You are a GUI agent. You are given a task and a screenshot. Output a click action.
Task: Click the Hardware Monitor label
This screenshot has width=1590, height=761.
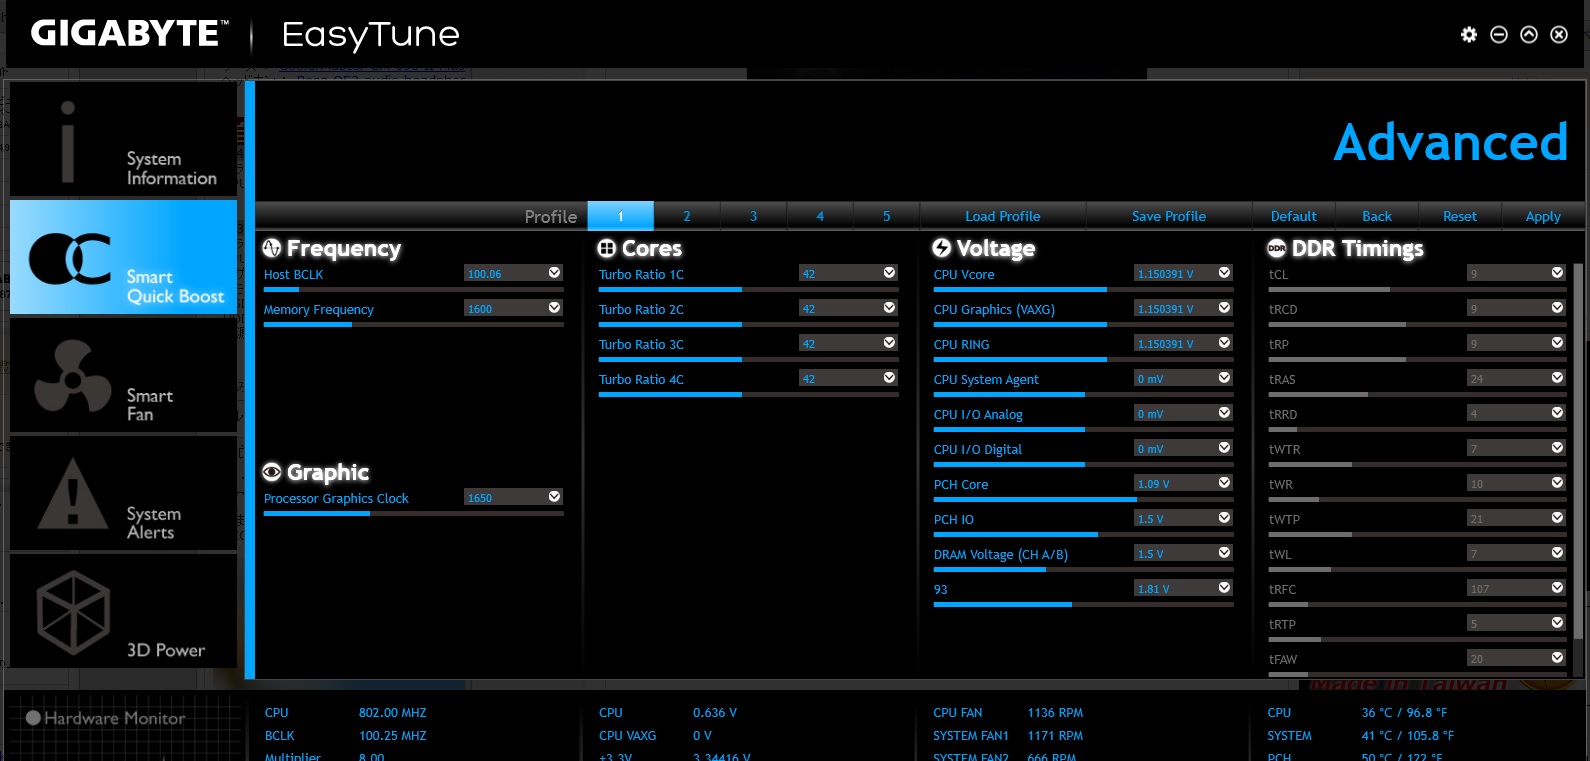115,718
